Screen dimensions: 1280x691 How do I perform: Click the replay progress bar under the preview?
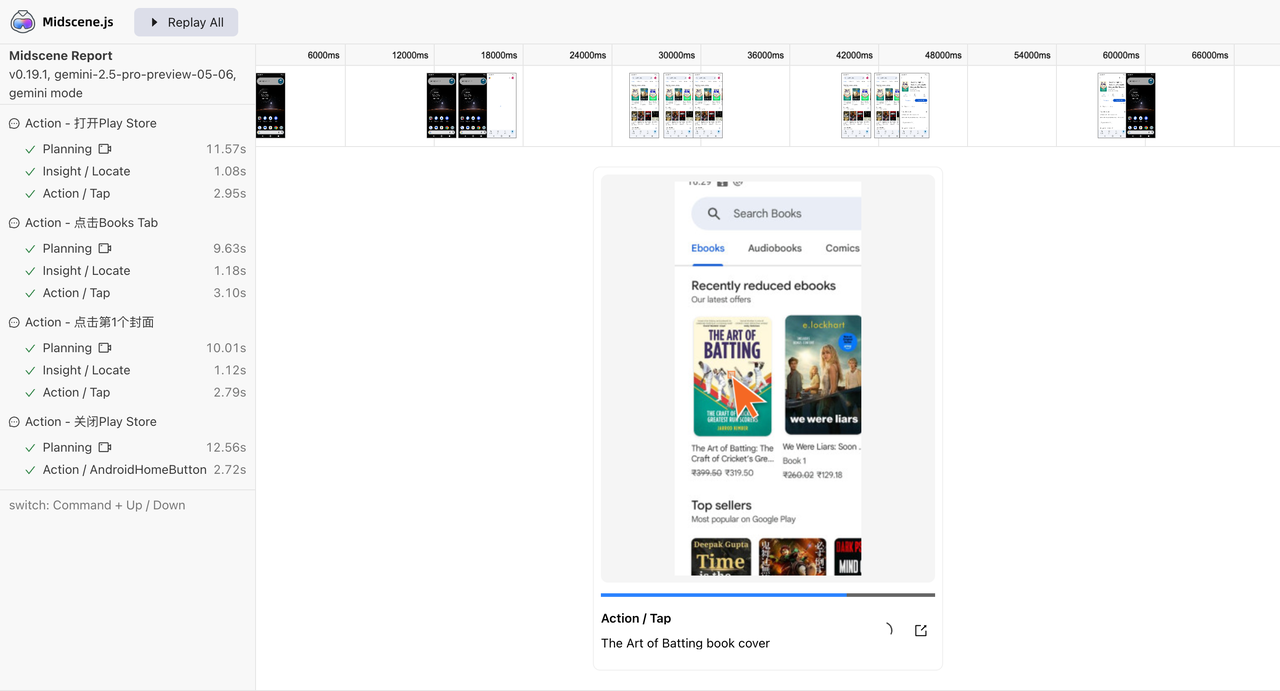[x=767, y=595]
